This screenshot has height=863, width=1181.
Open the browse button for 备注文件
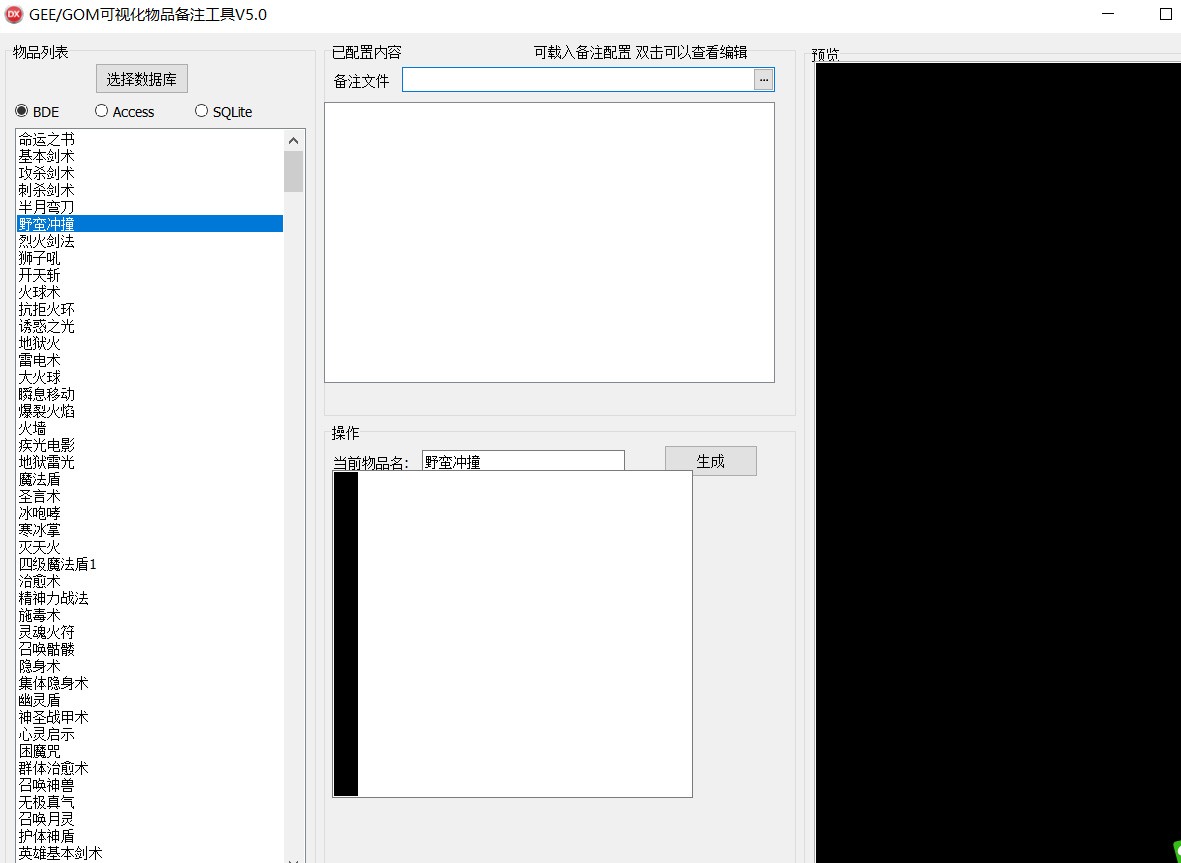[763, 80]
